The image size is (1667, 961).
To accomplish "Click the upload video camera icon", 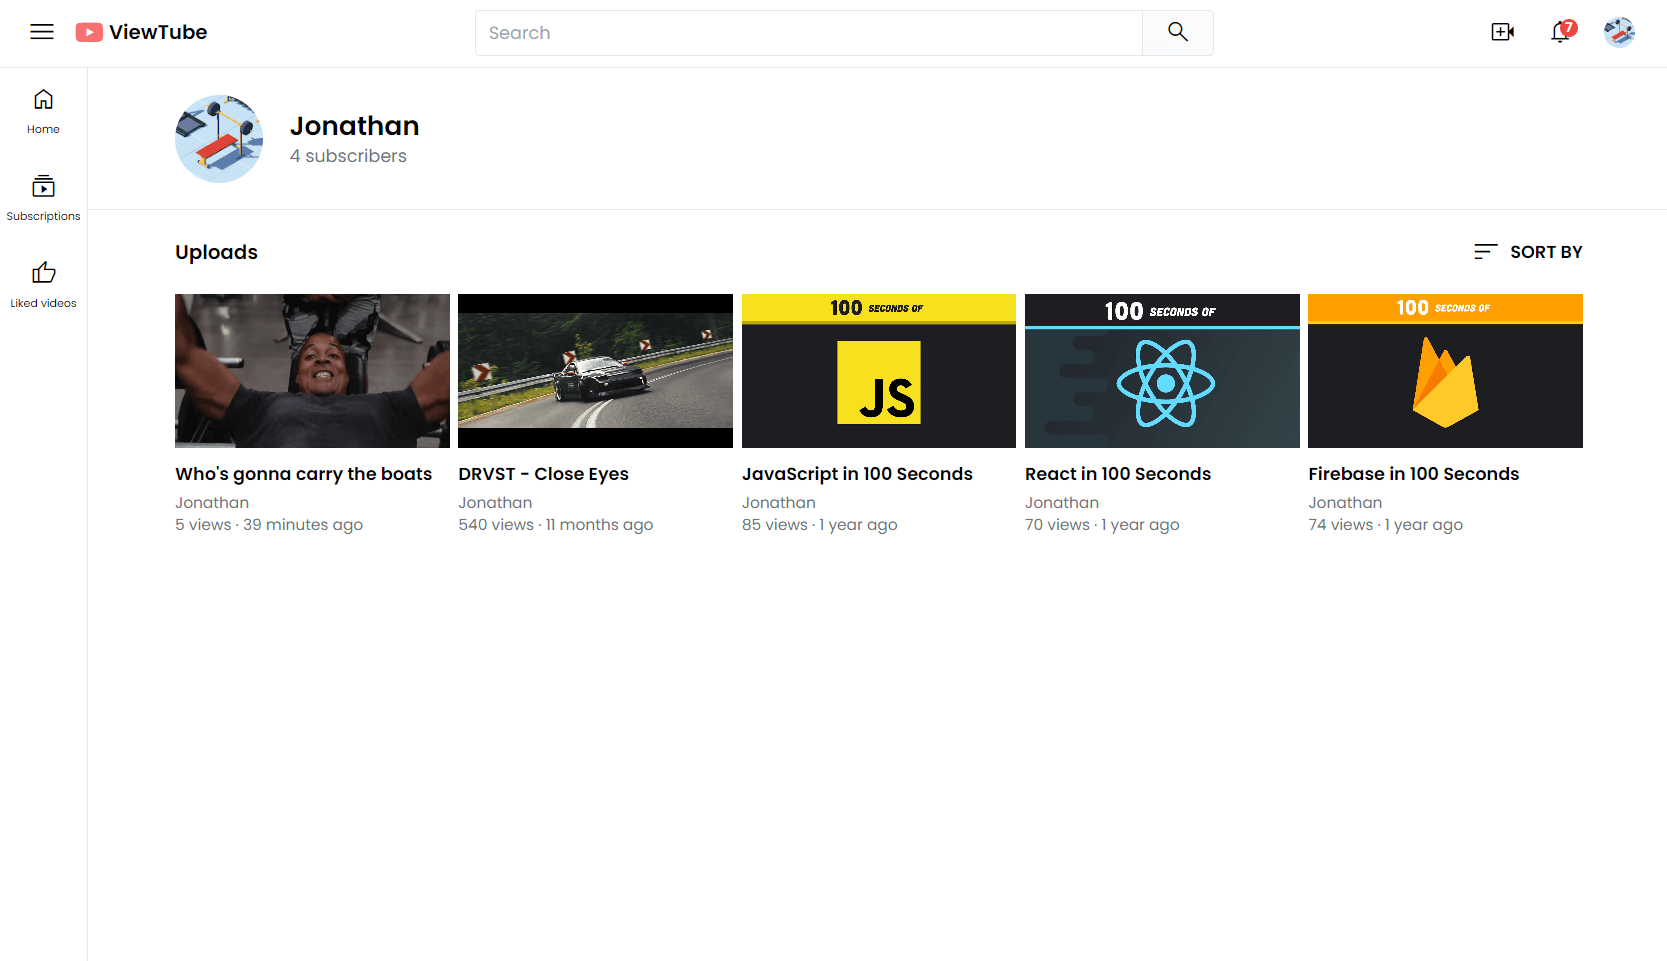I will [1502, 32].
